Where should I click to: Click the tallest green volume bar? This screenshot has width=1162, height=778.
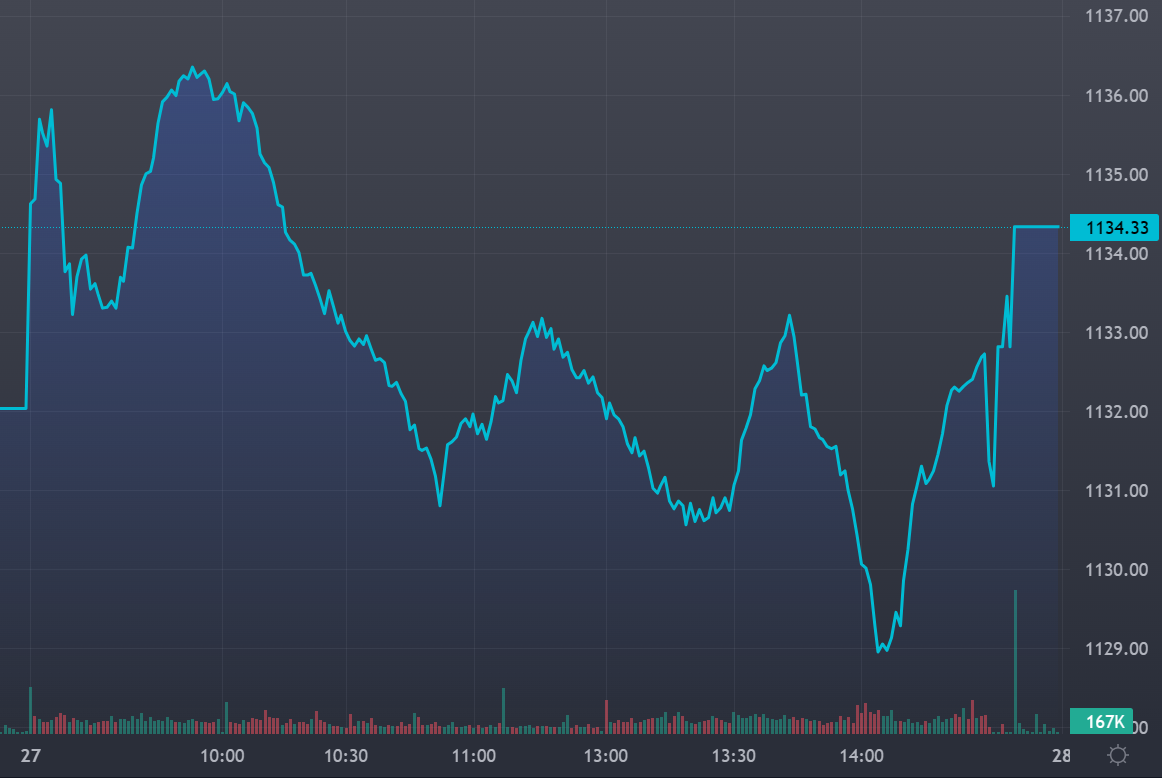coord(1015,660)
